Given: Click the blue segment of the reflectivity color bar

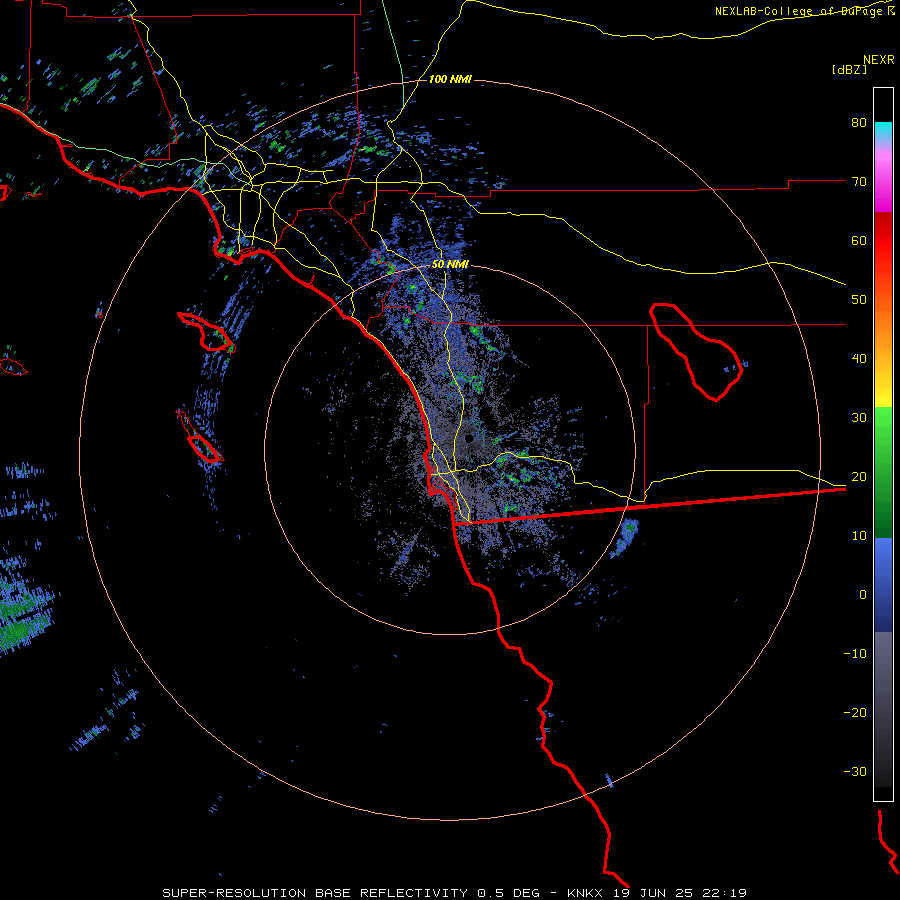Looking at the screenshot, I should [883, 584].
